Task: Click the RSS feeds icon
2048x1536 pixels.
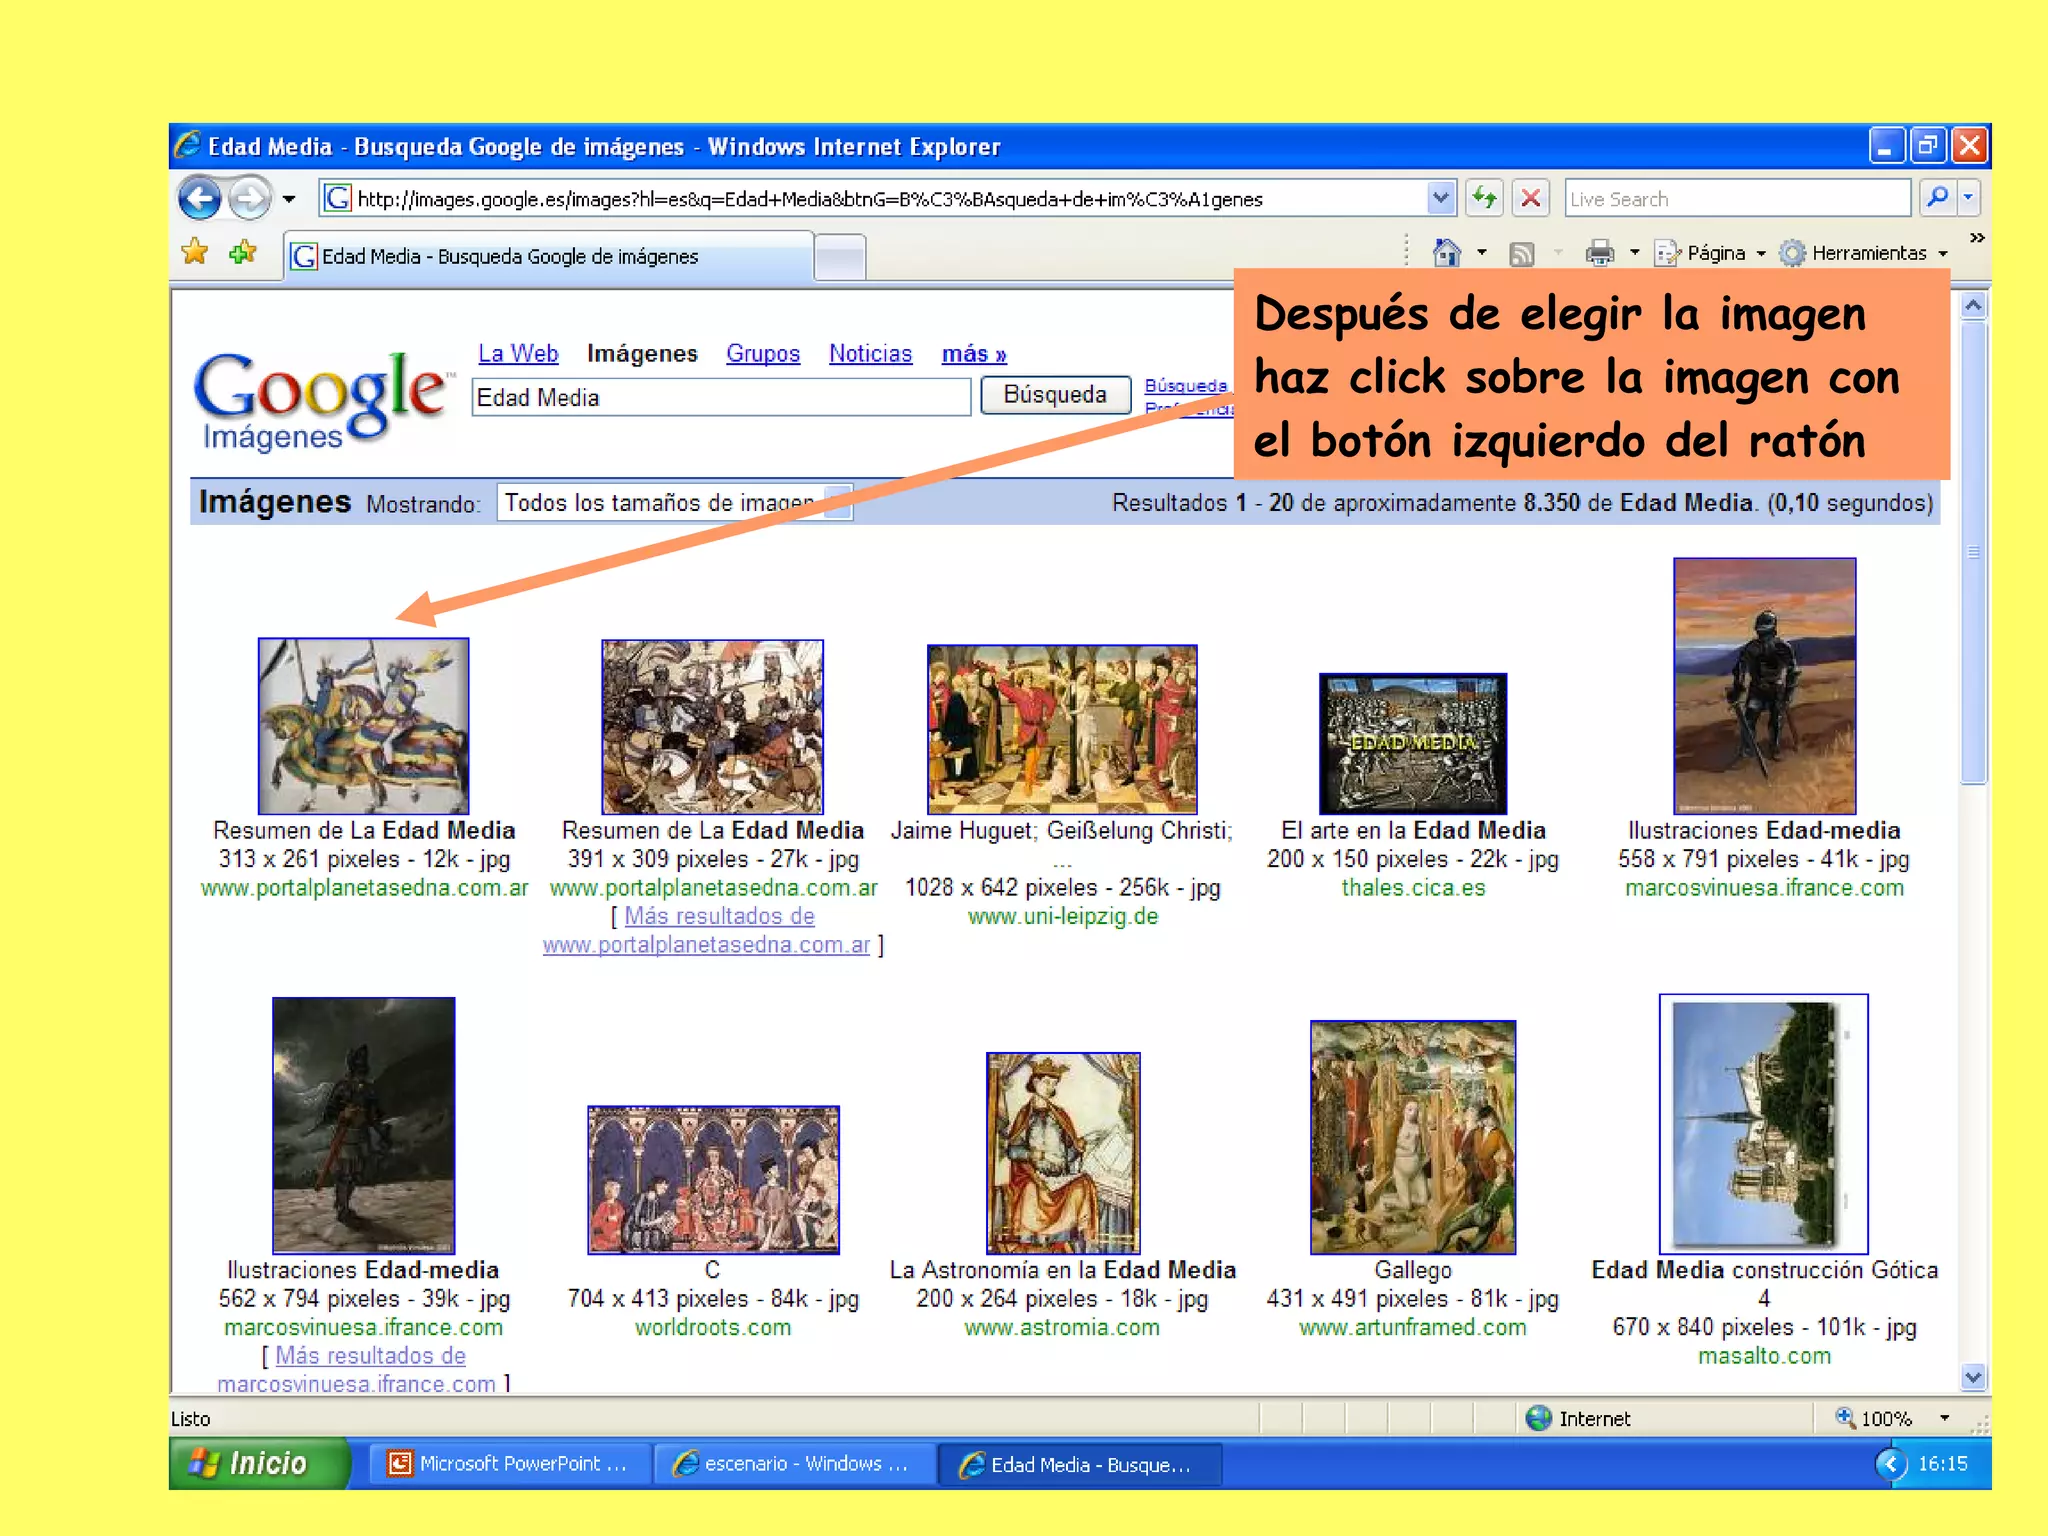Action: click(1521, 254)
